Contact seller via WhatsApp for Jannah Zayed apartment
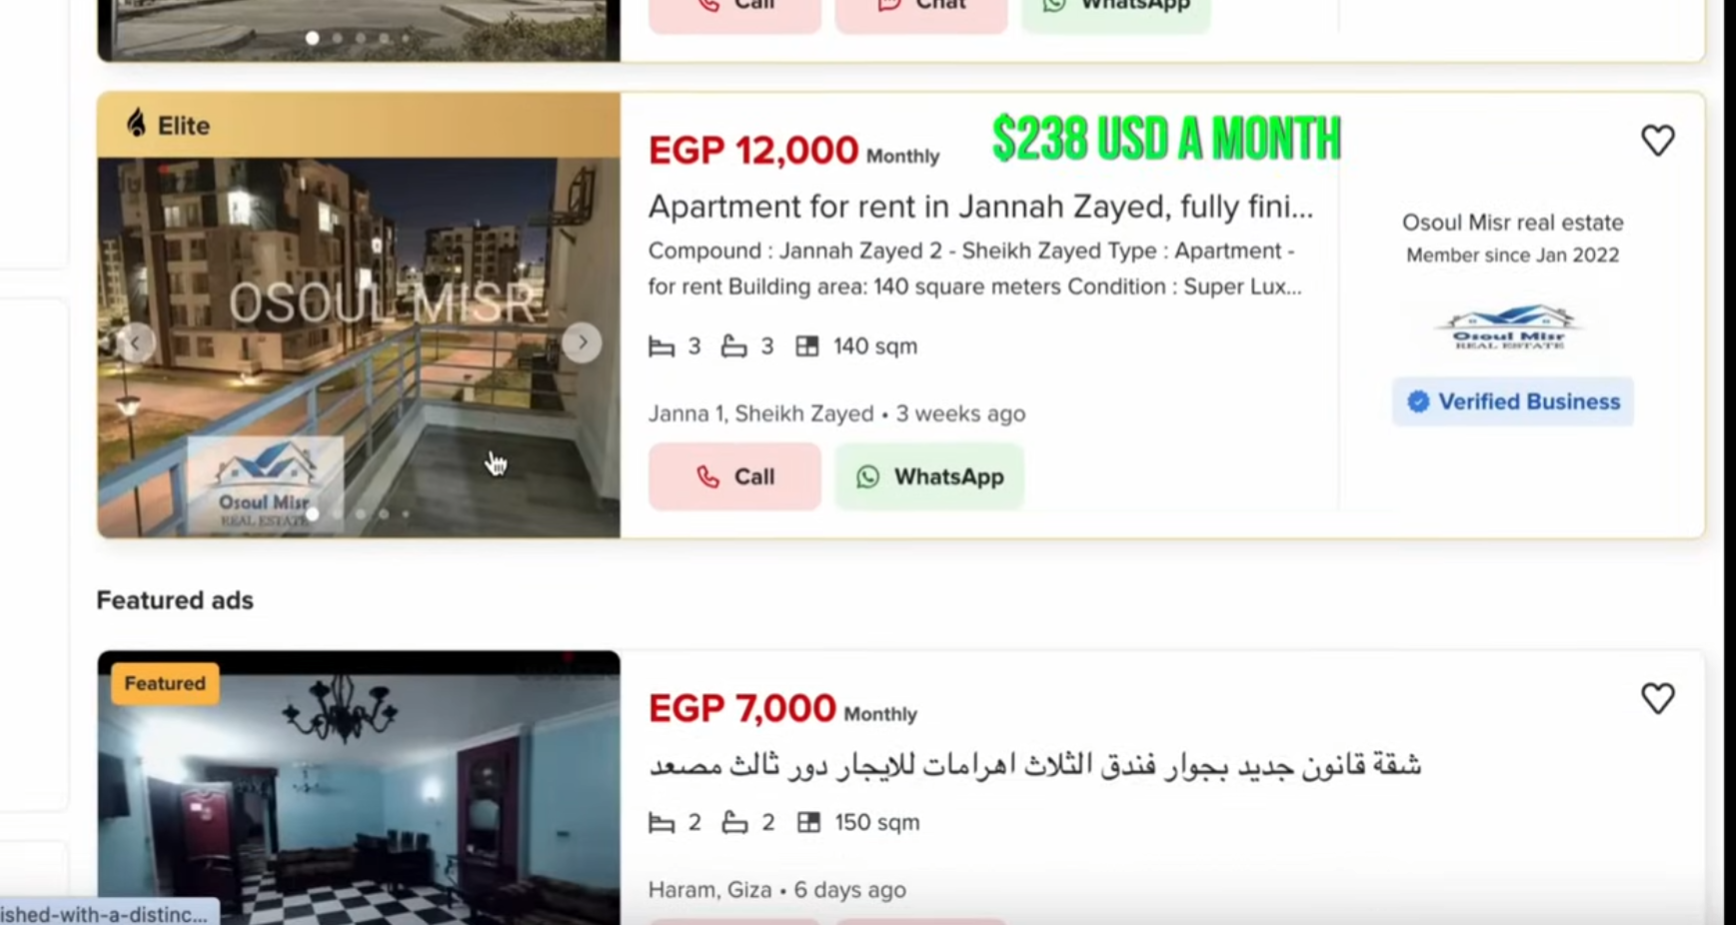 click(x=929, y=477)
